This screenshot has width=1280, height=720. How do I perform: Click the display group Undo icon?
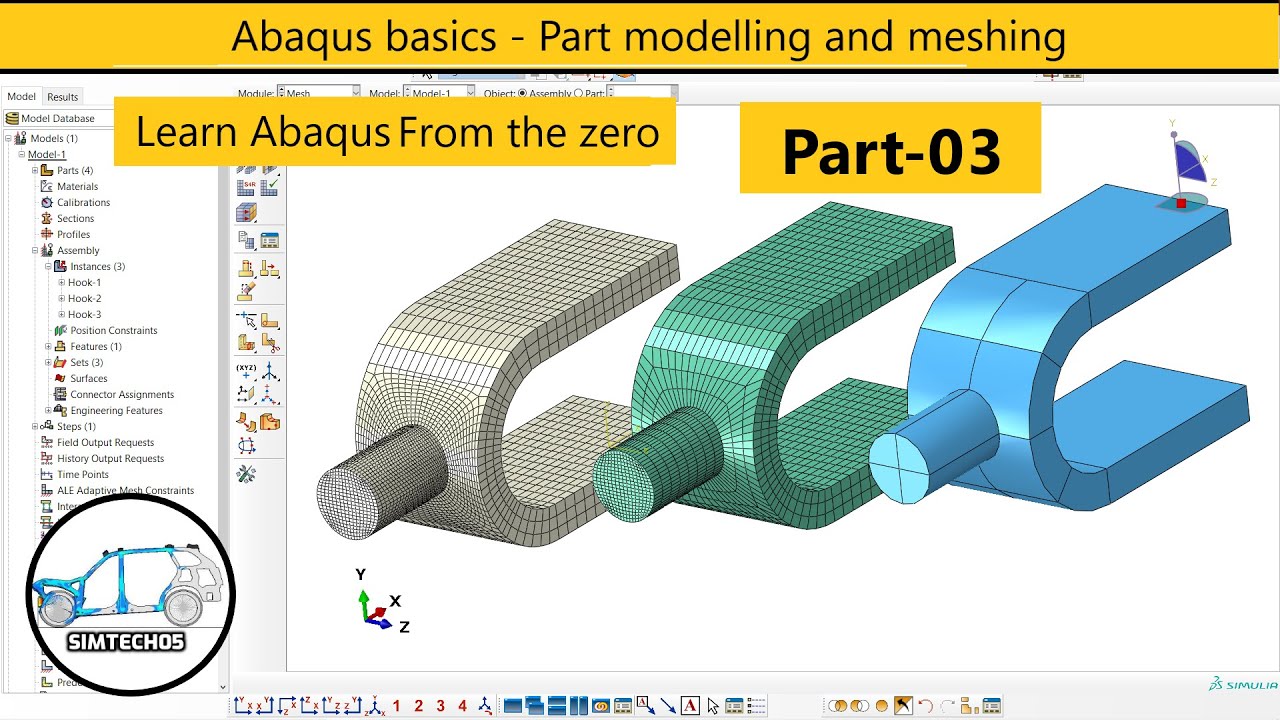pyautogui.click(x=925, y=705)
